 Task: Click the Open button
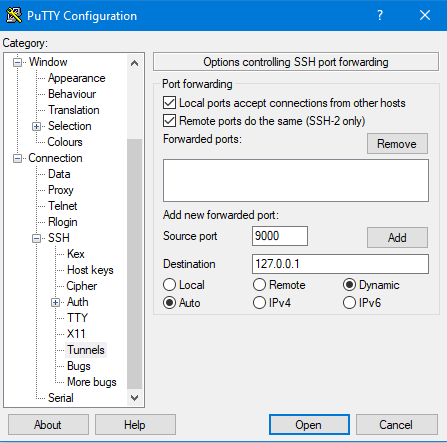[309, 425]
